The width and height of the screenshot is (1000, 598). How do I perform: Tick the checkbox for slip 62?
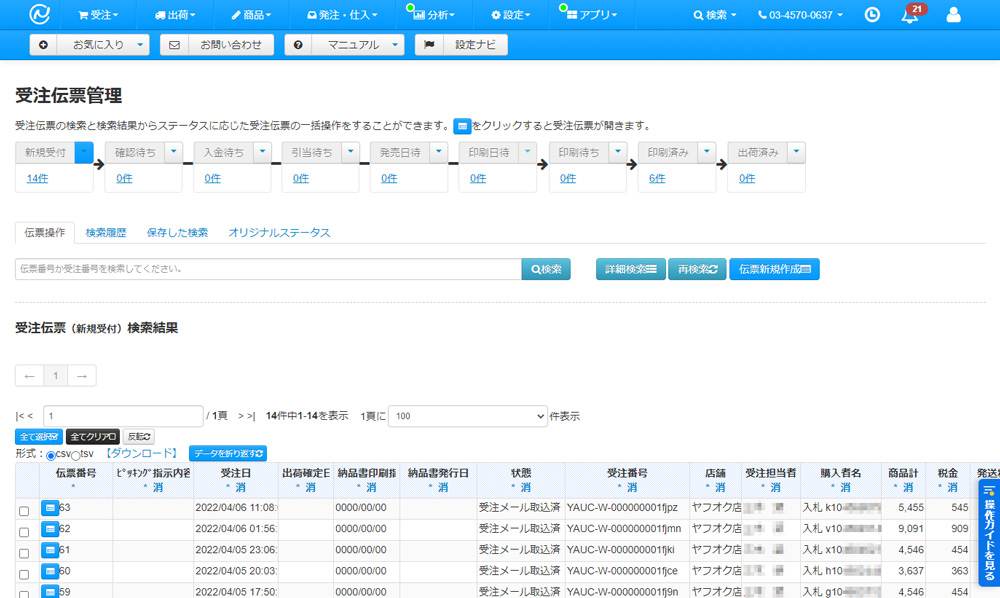[24, 532]
